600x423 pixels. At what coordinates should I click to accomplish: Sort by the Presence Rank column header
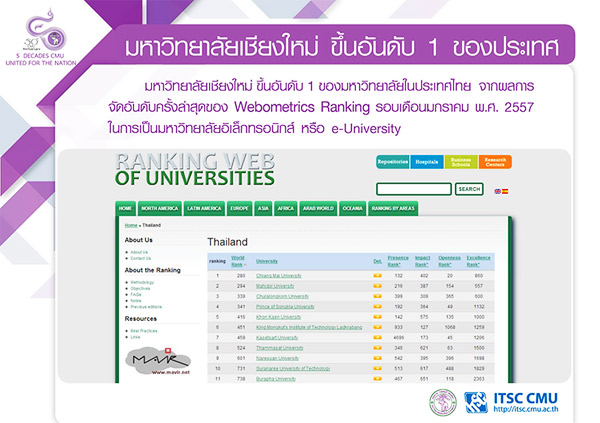[x=398, y=261]
